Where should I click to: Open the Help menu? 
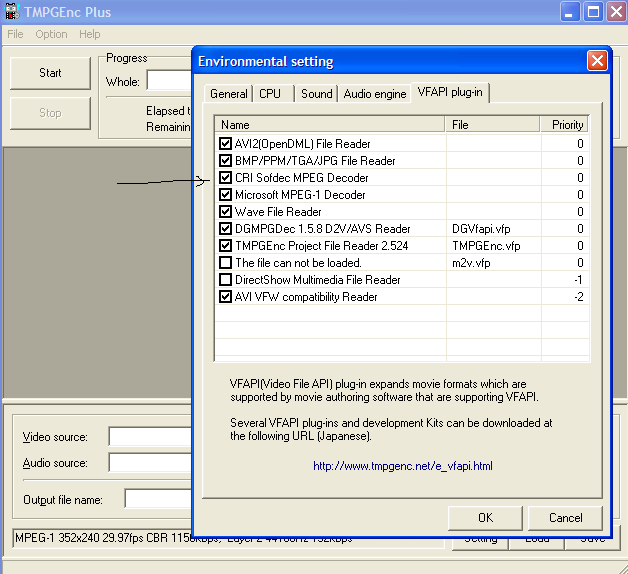[90, 34]
